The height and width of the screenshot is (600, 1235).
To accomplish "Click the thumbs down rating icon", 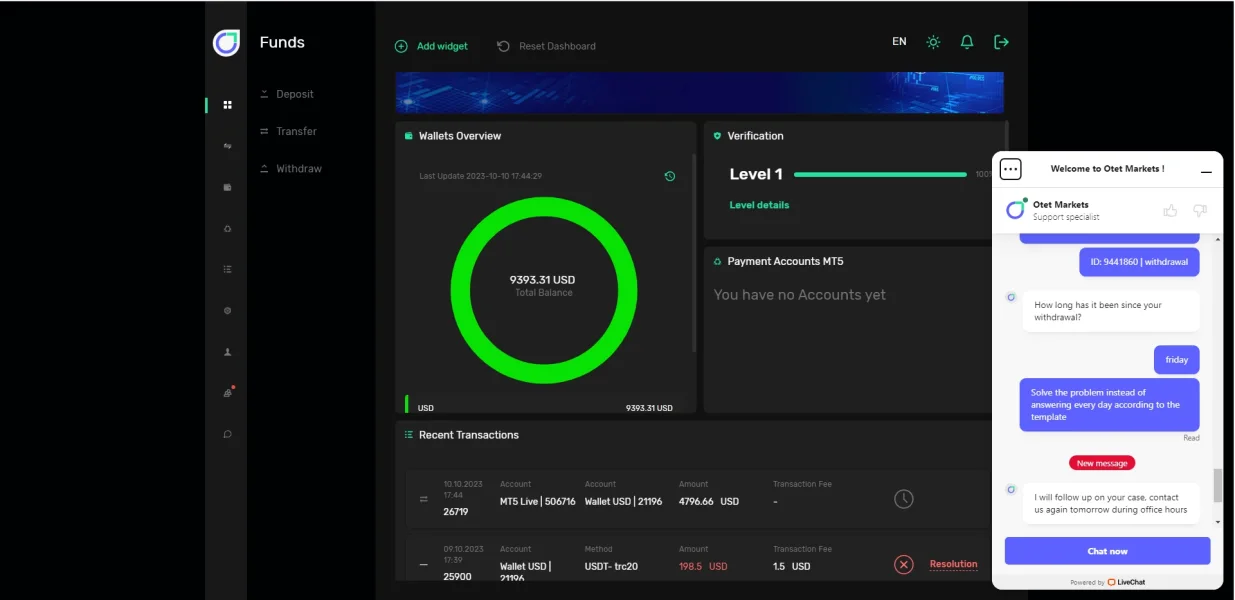I will pyautogui.click(x=1200, y=210).
